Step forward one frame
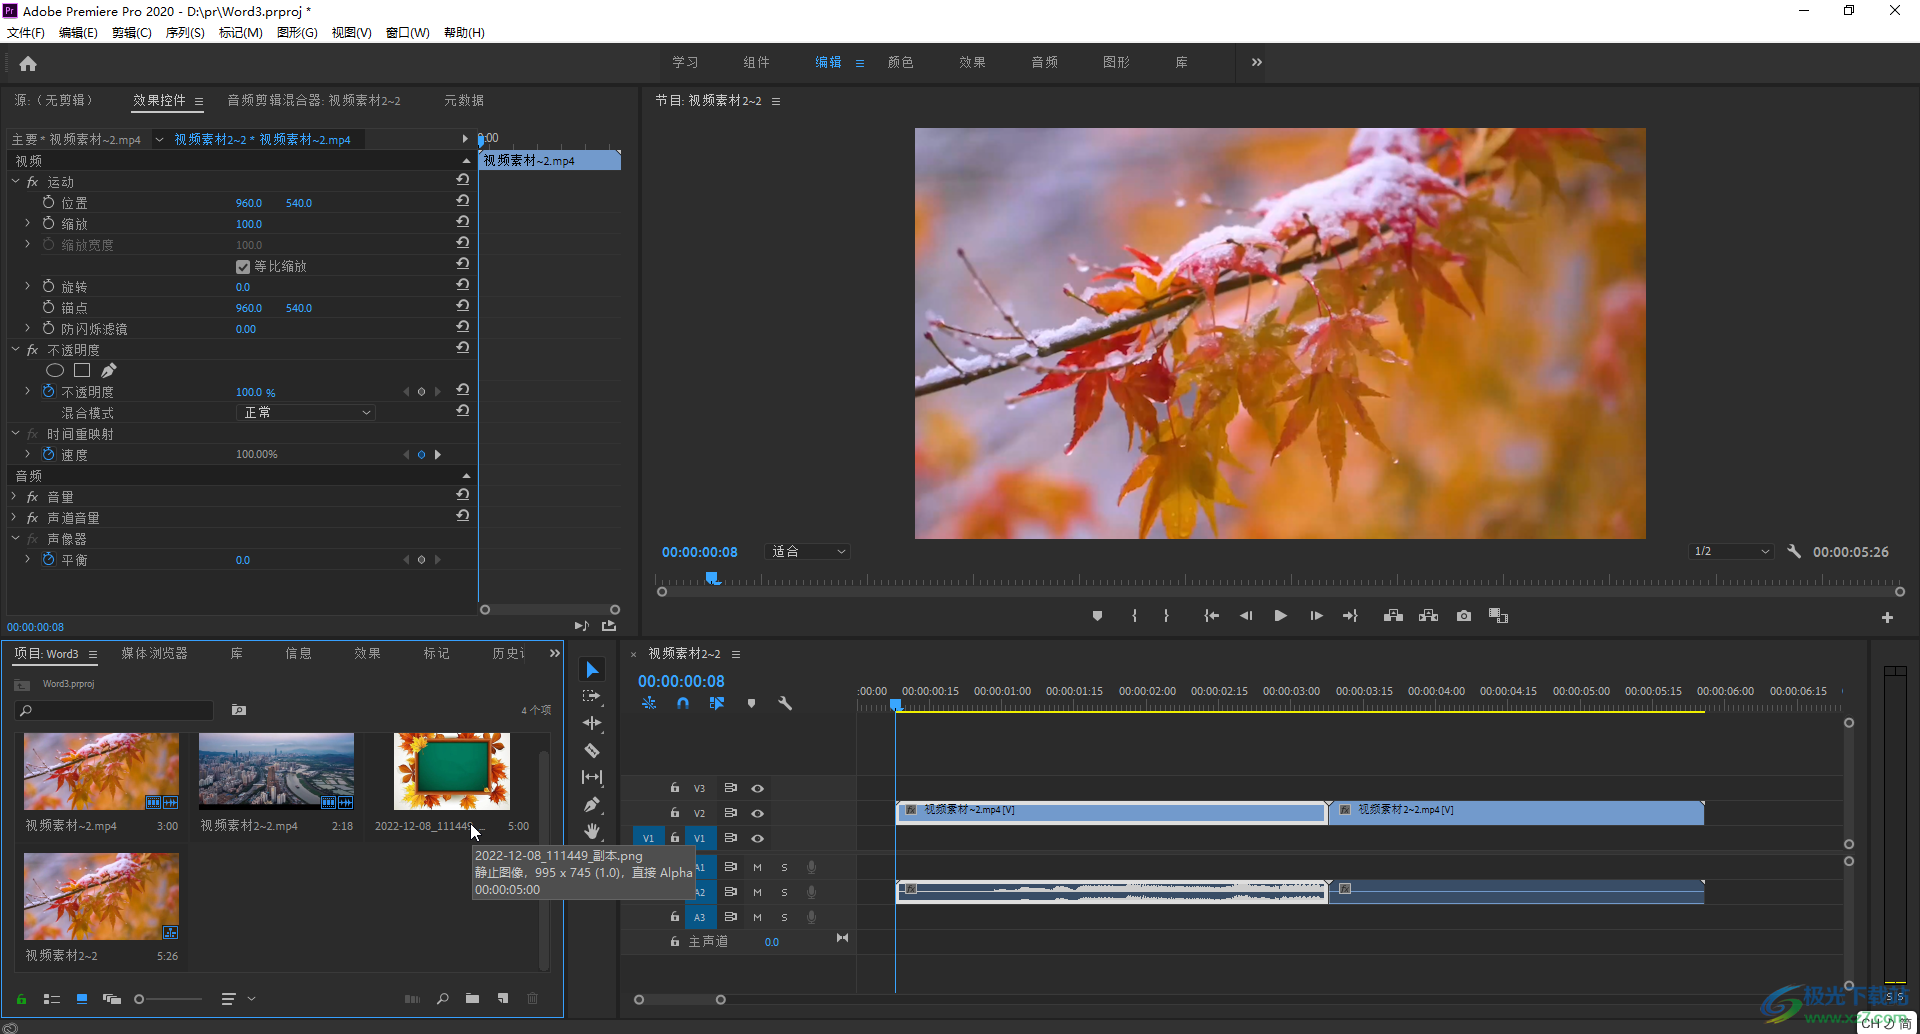Viewport: 1920px width, 1034px height. [1316, 616]
